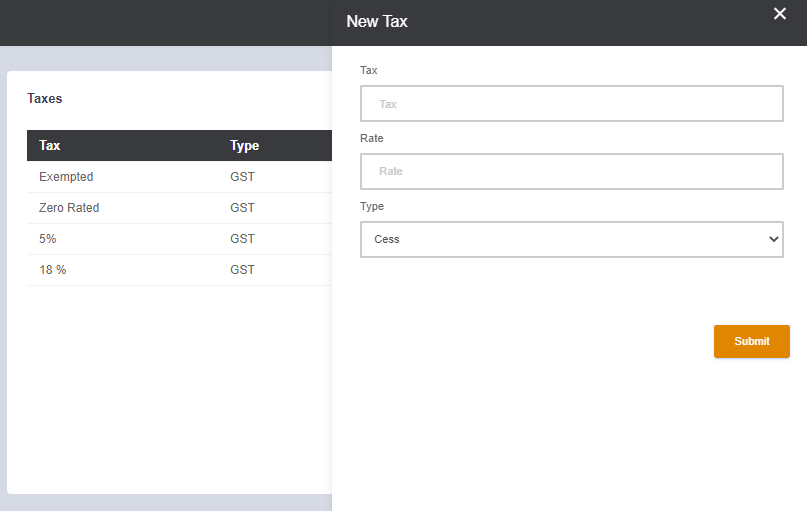Screen dimensions: 807x511
Task: Click GST type in 18 % row
Action: click(x=242, y=270)
